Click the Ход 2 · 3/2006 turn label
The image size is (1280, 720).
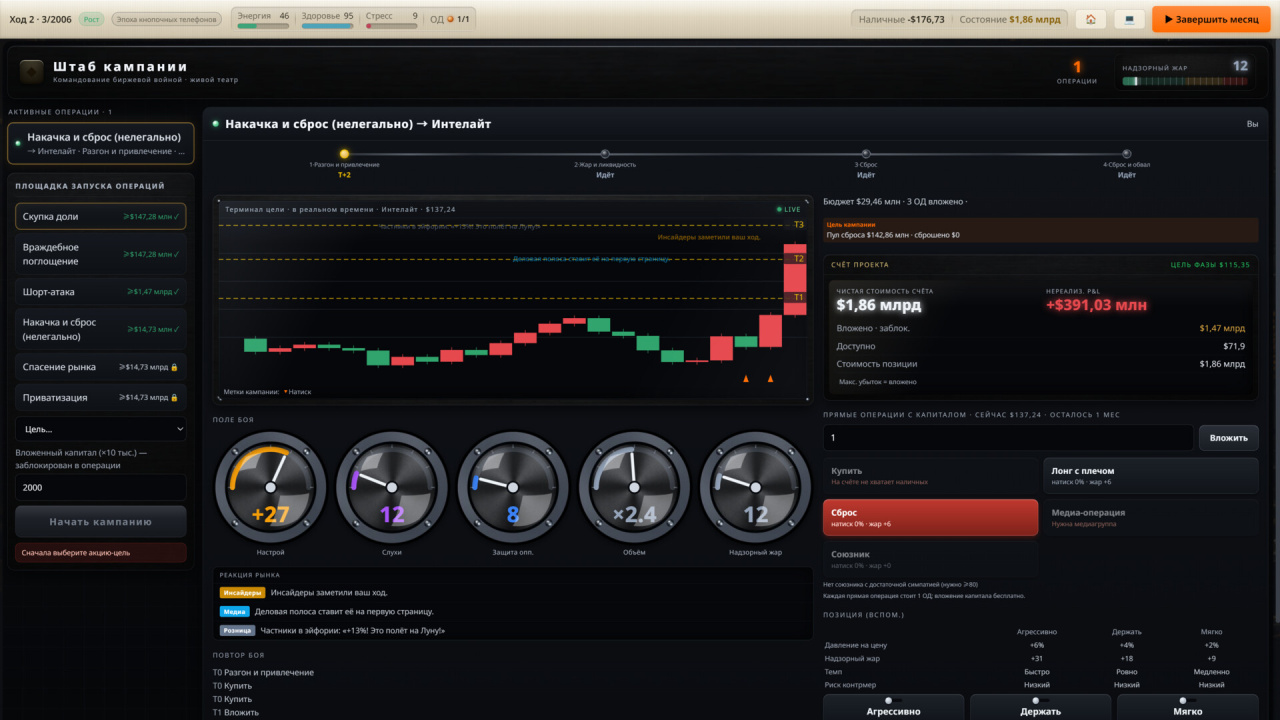[41, 19]
